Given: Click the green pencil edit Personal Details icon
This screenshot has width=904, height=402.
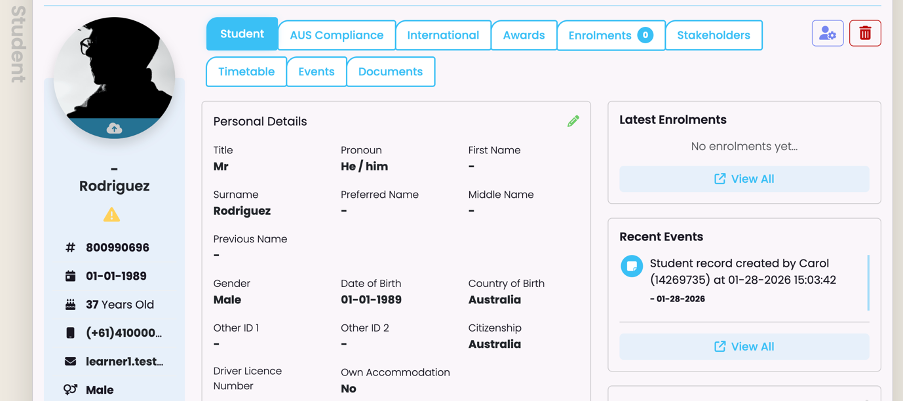Looking at the screenshot, I should click(x=573, y=121).
